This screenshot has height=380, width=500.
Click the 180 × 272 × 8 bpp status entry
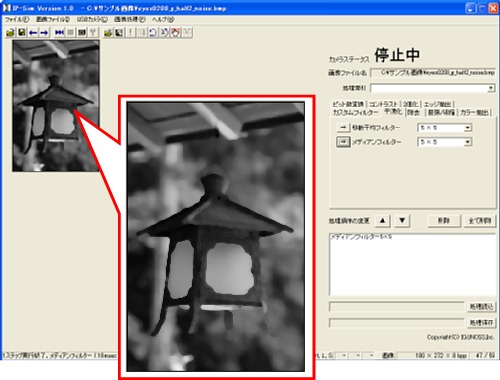pos(433,356)
